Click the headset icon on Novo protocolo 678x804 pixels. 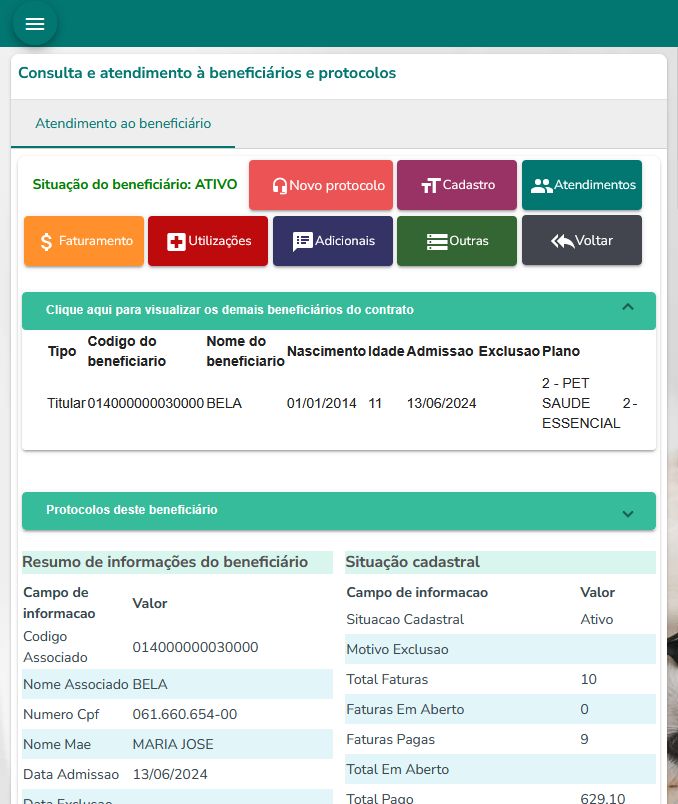click(x=280, y=186)
